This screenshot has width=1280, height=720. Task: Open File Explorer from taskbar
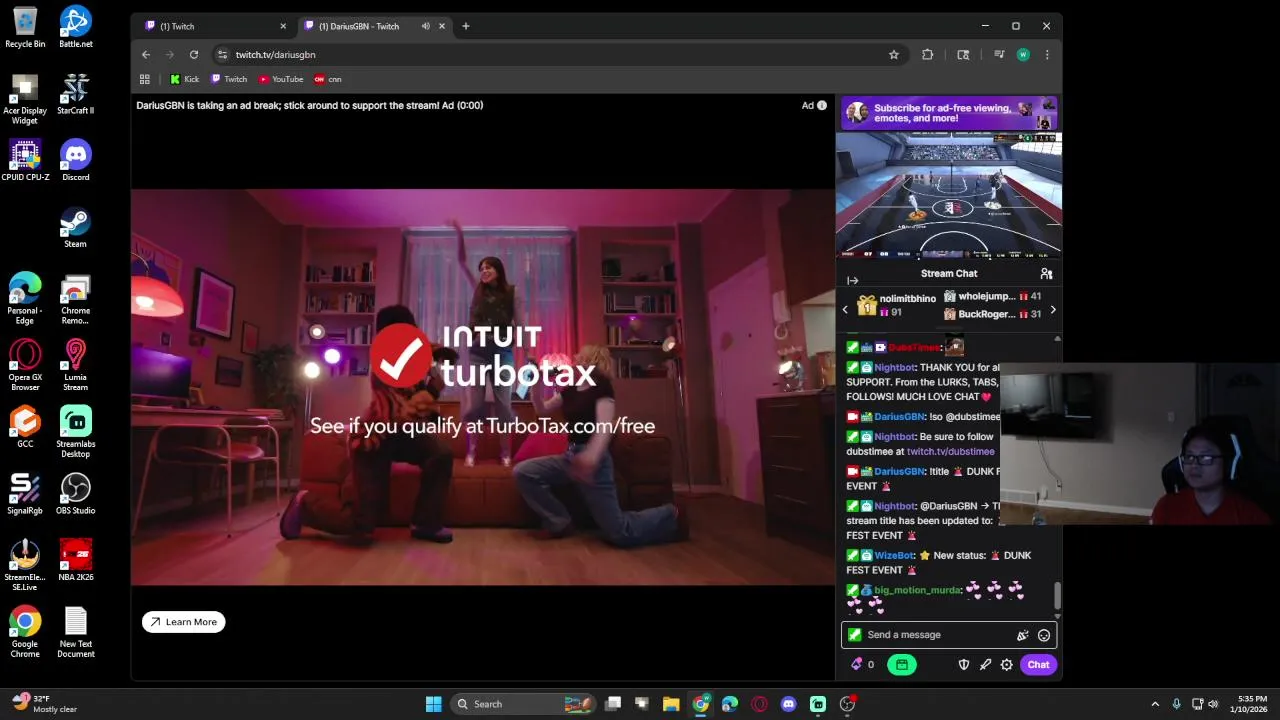(671, 704)
